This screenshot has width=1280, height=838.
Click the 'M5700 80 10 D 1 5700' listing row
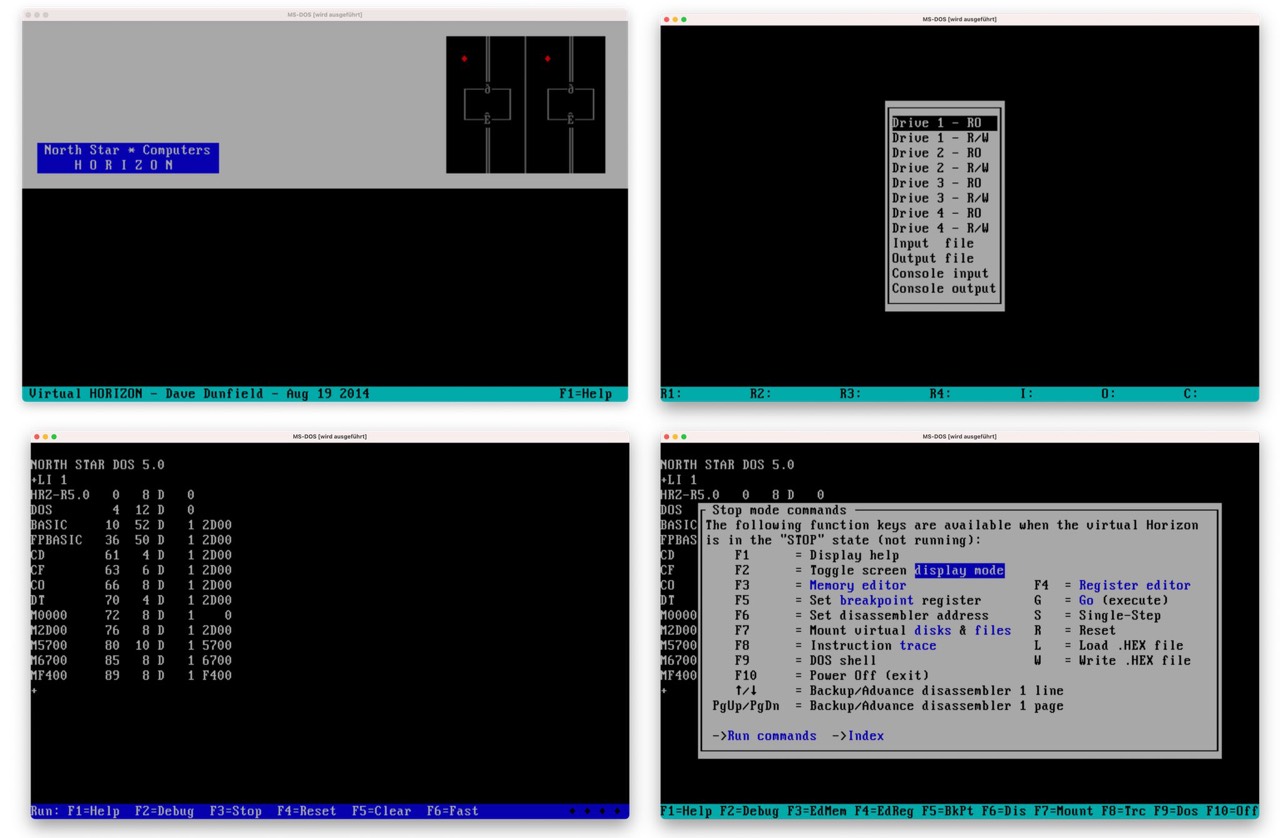click(x=132, y=645)
